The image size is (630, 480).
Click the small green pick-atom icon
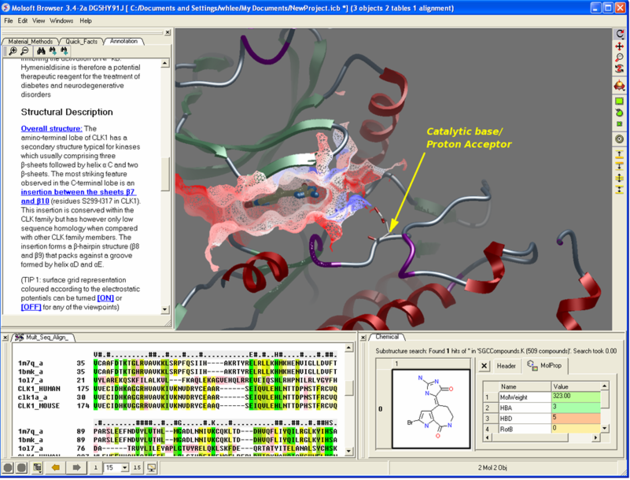620,124
